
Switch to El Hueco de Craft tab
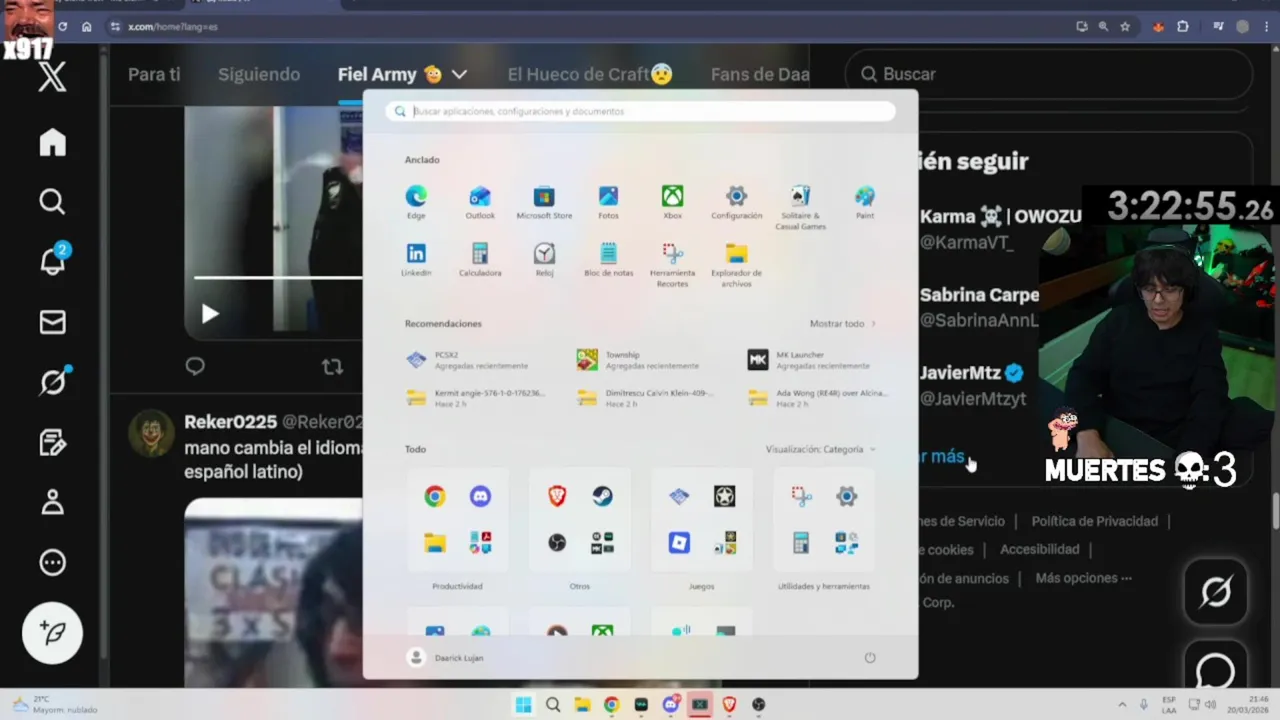590,74
